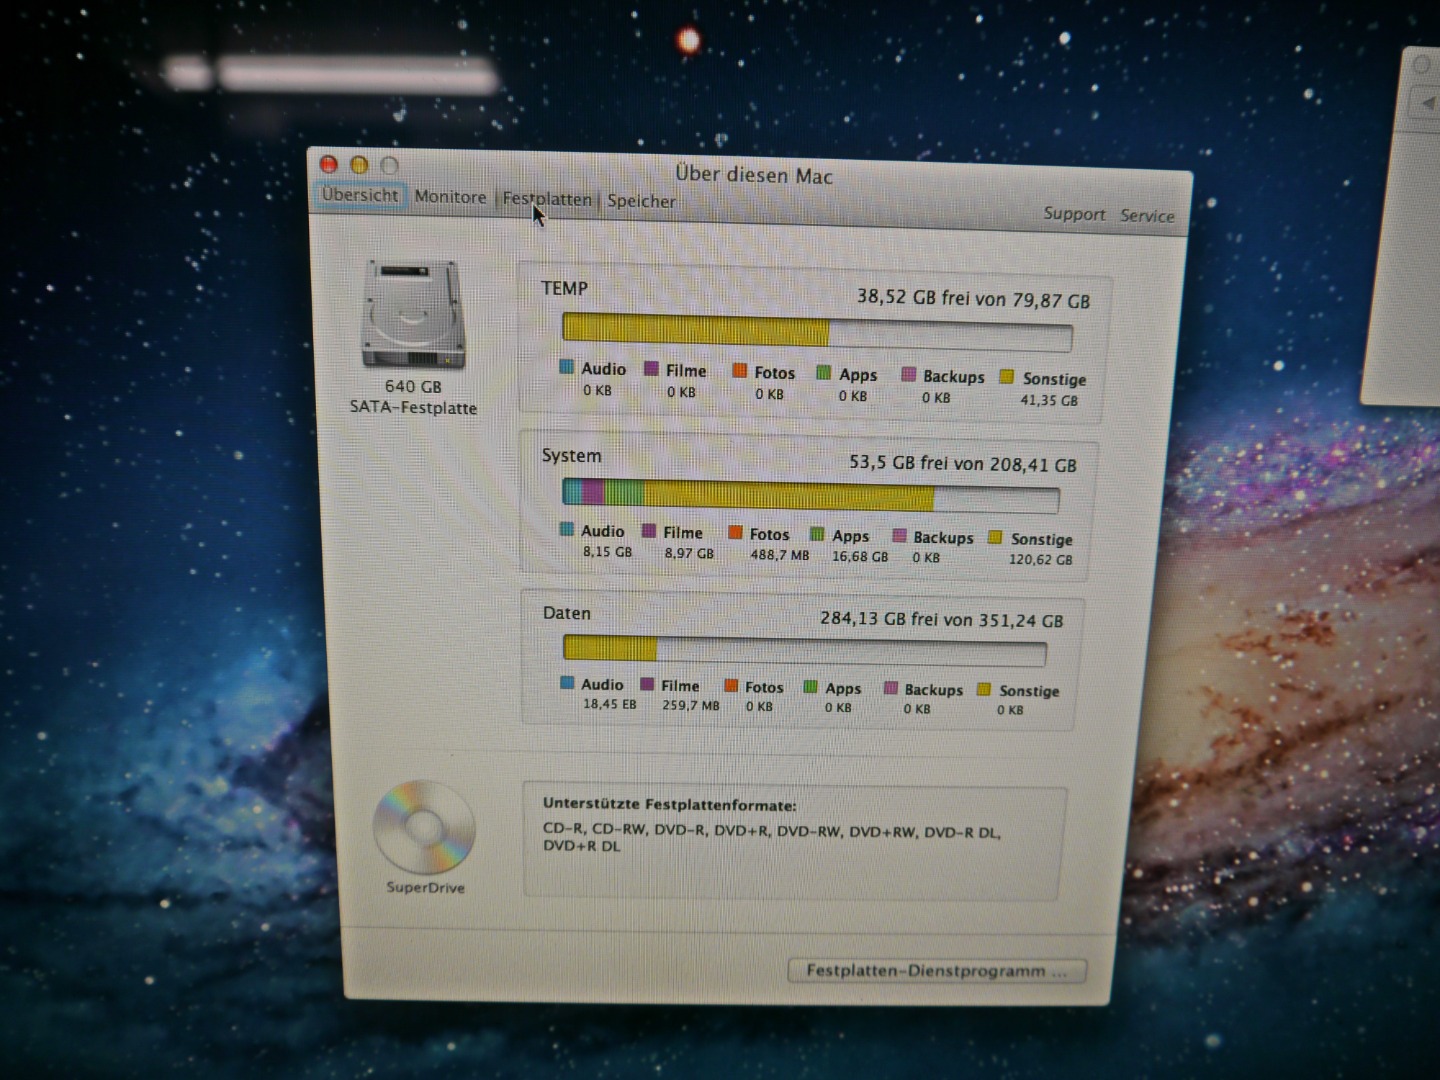Viewport: 1440px width, 1080px height.
Task: Click the purple Filme swatch under System
Action: (x=649, y=531)
